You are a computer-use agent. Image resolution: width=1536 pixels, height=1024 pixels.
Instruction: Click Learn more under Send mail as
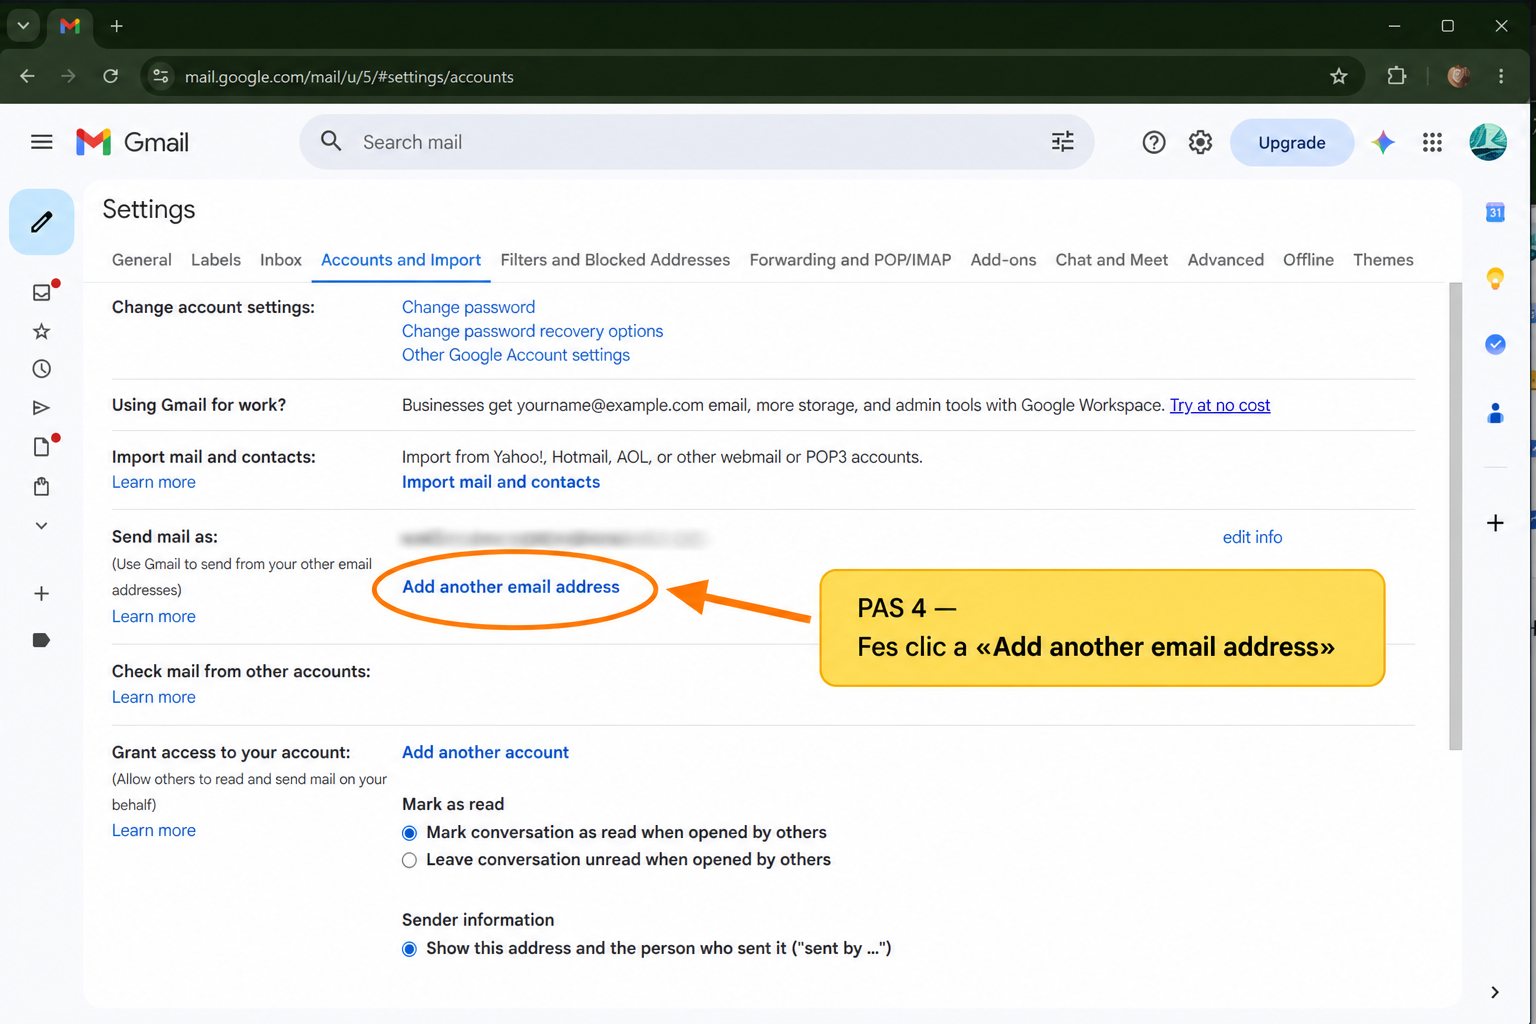(153, 616)
